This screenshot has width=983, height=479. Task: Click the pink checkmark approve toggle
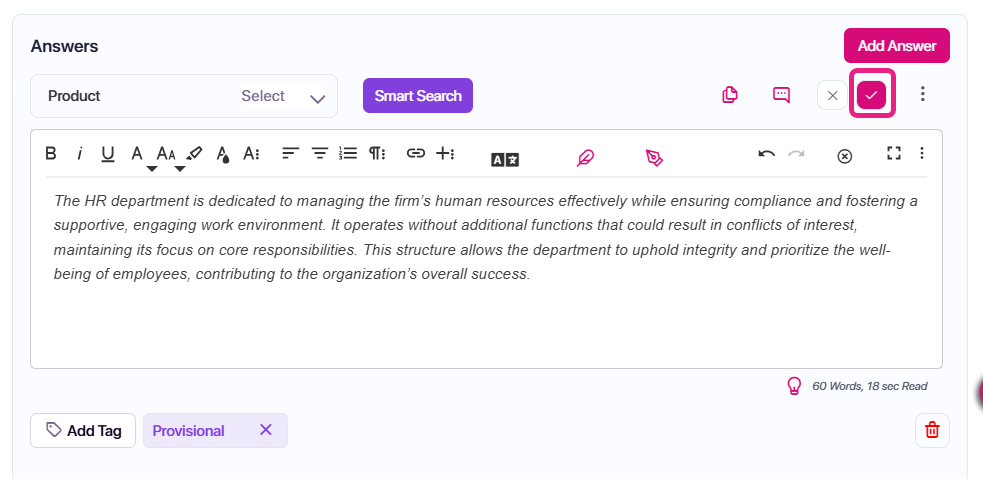pos(871,95)
